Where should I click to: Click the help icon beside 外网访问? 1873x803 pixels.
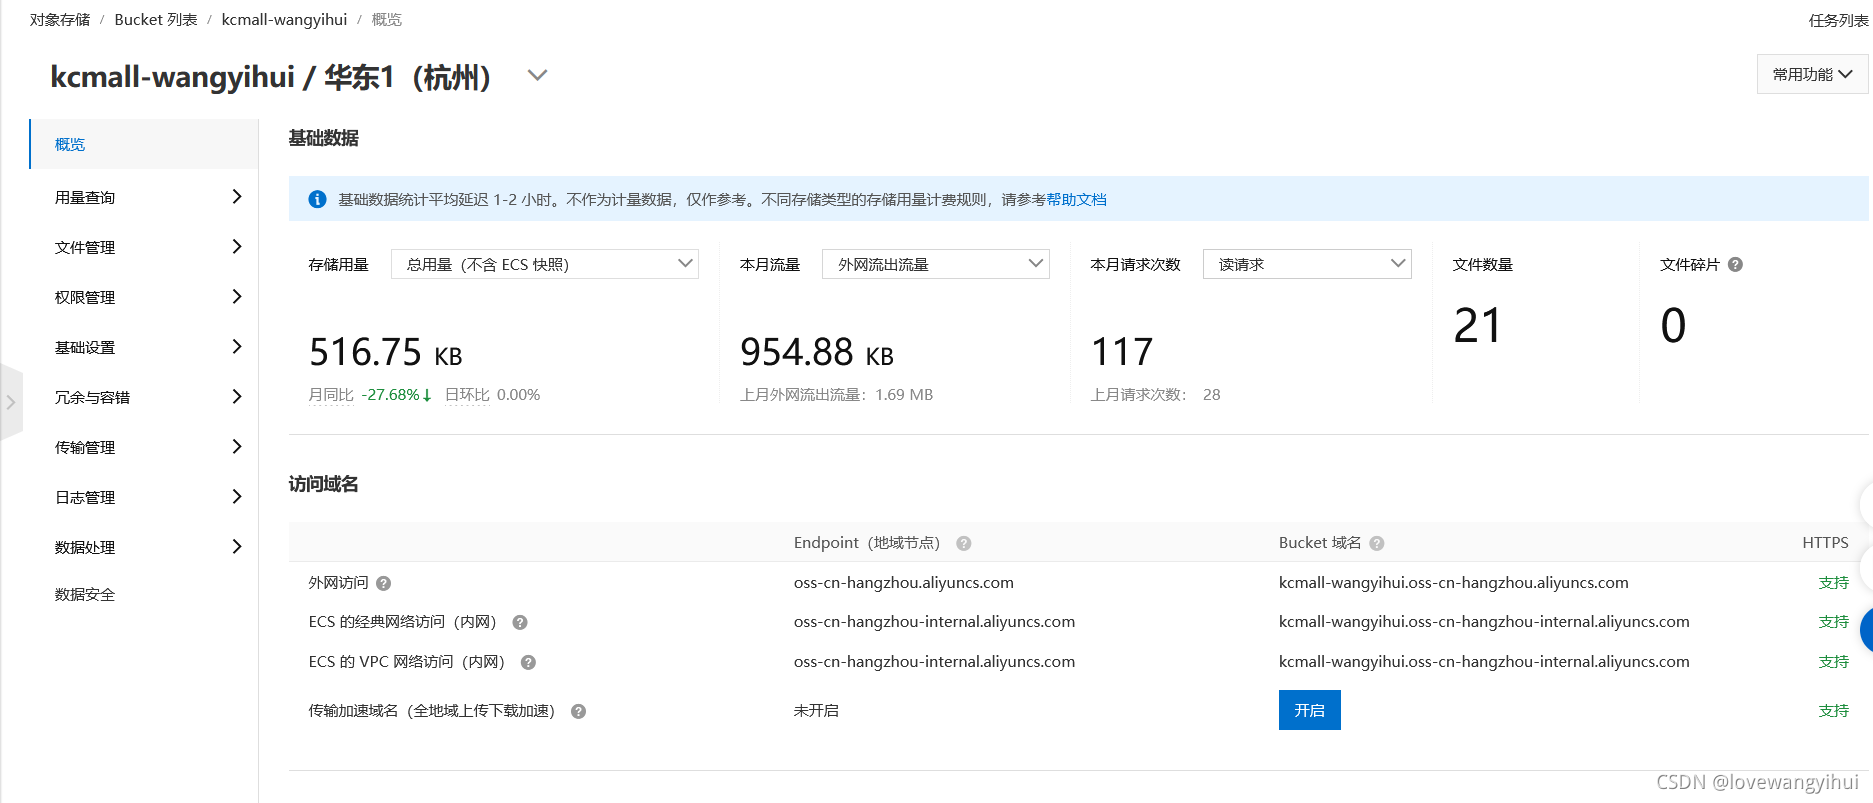383,583
